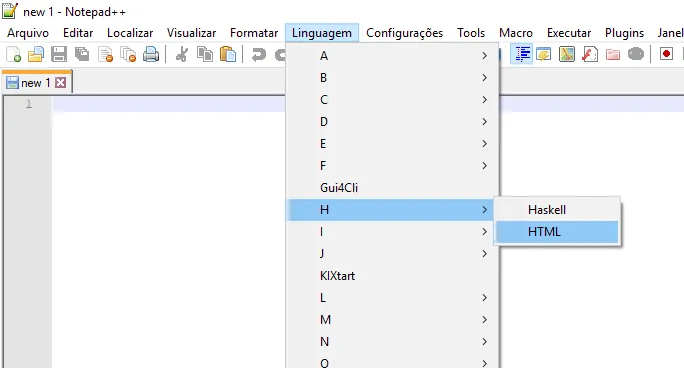This screenshot has width=684, height=368.
Task: Close the new 1 tab
Action: point(61,82)
